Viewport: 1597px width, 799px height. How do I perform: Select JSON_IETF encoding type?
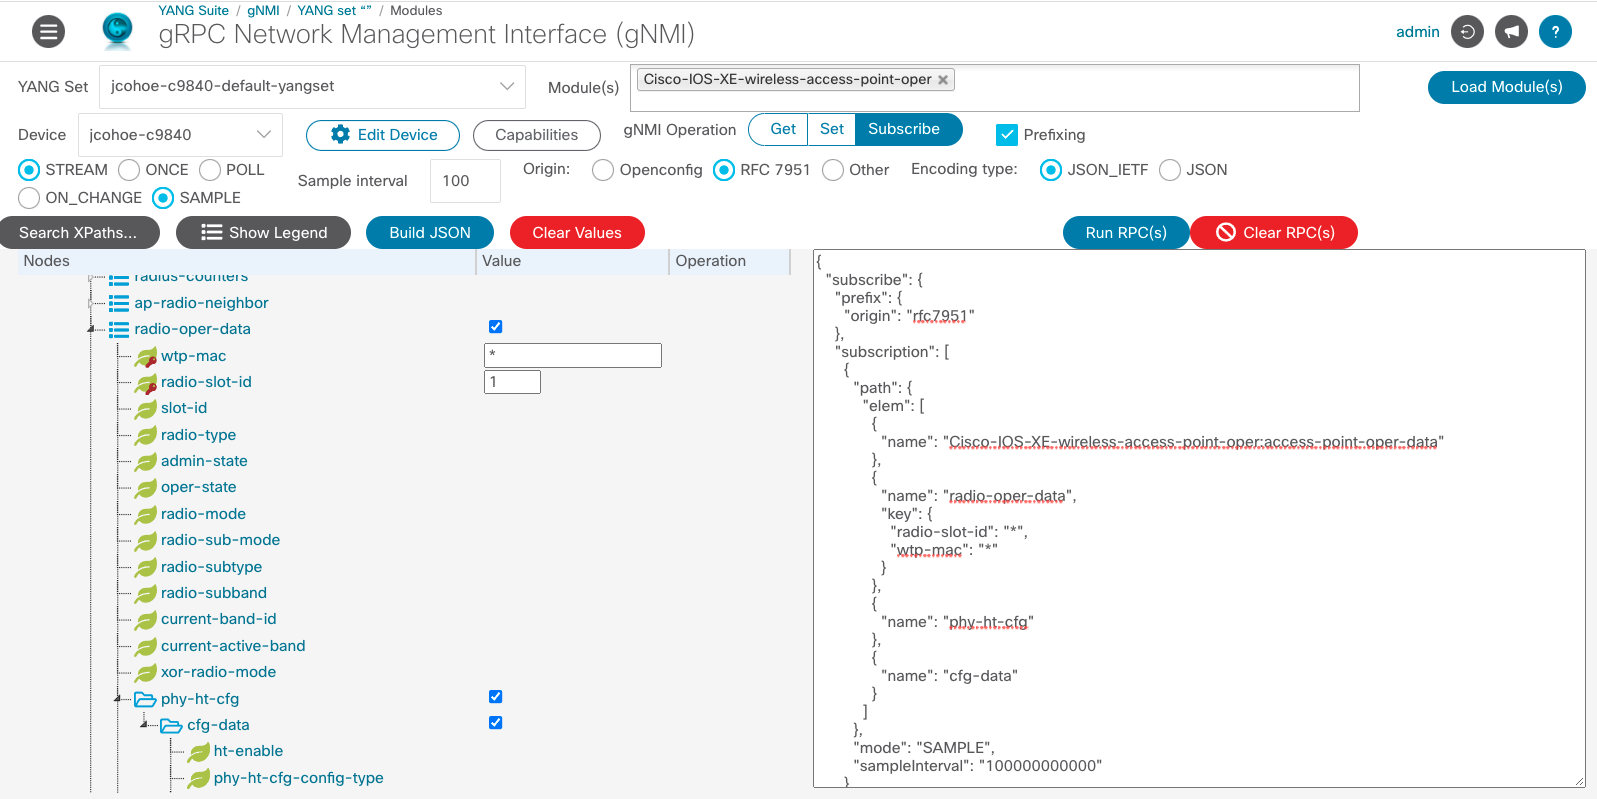pyautogui.click(x=1051, y=170)
